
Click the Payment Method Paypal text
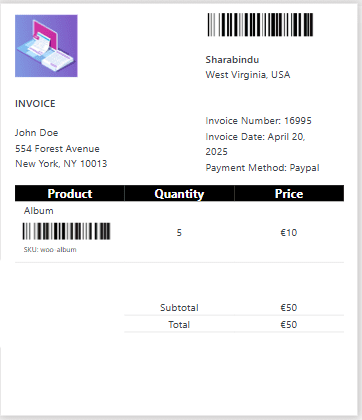(x=262, y=168)
